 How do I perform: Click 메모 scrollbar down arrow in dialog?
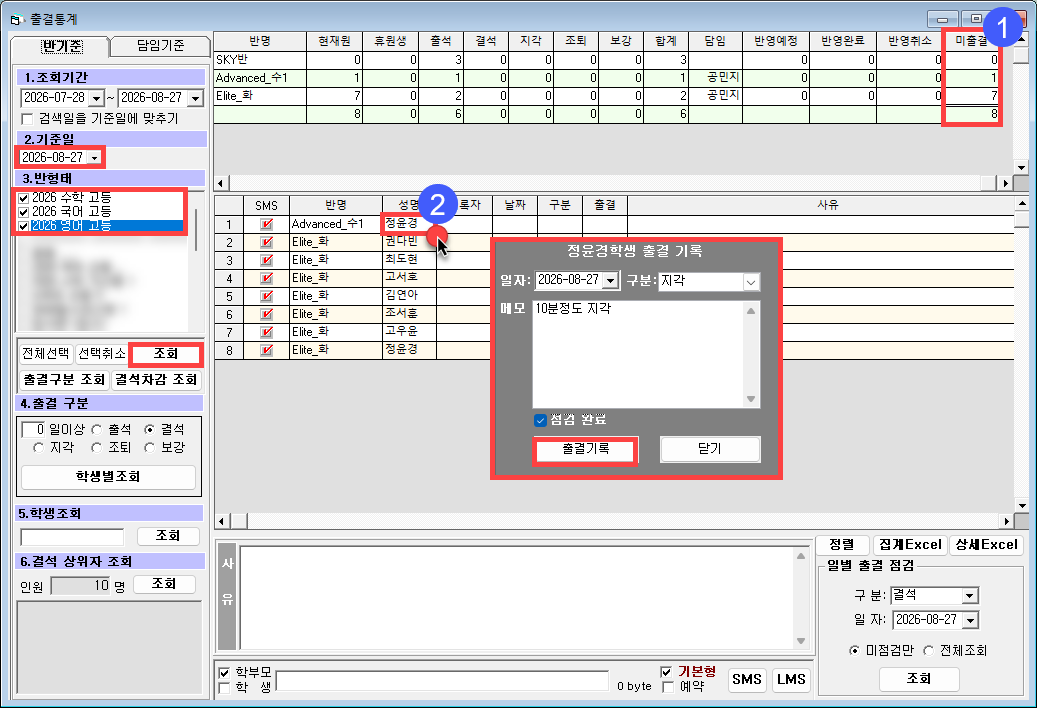point(751,399)
